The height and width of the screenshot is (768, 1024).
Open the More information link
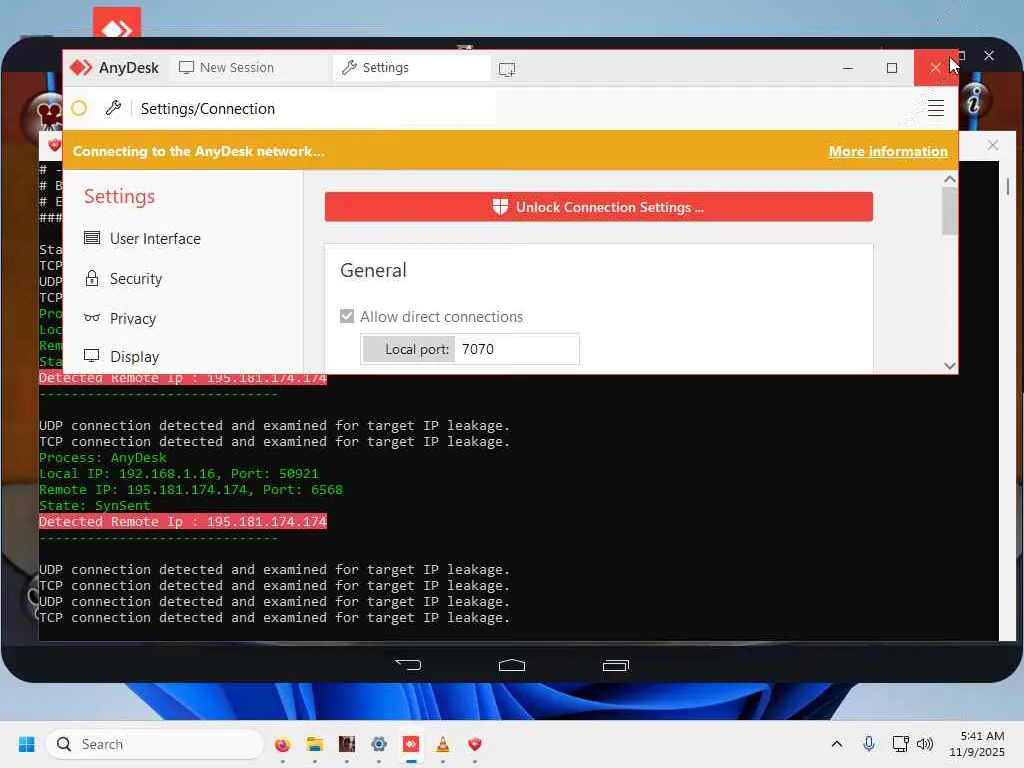pyautogui.click(x=888, y=152)
